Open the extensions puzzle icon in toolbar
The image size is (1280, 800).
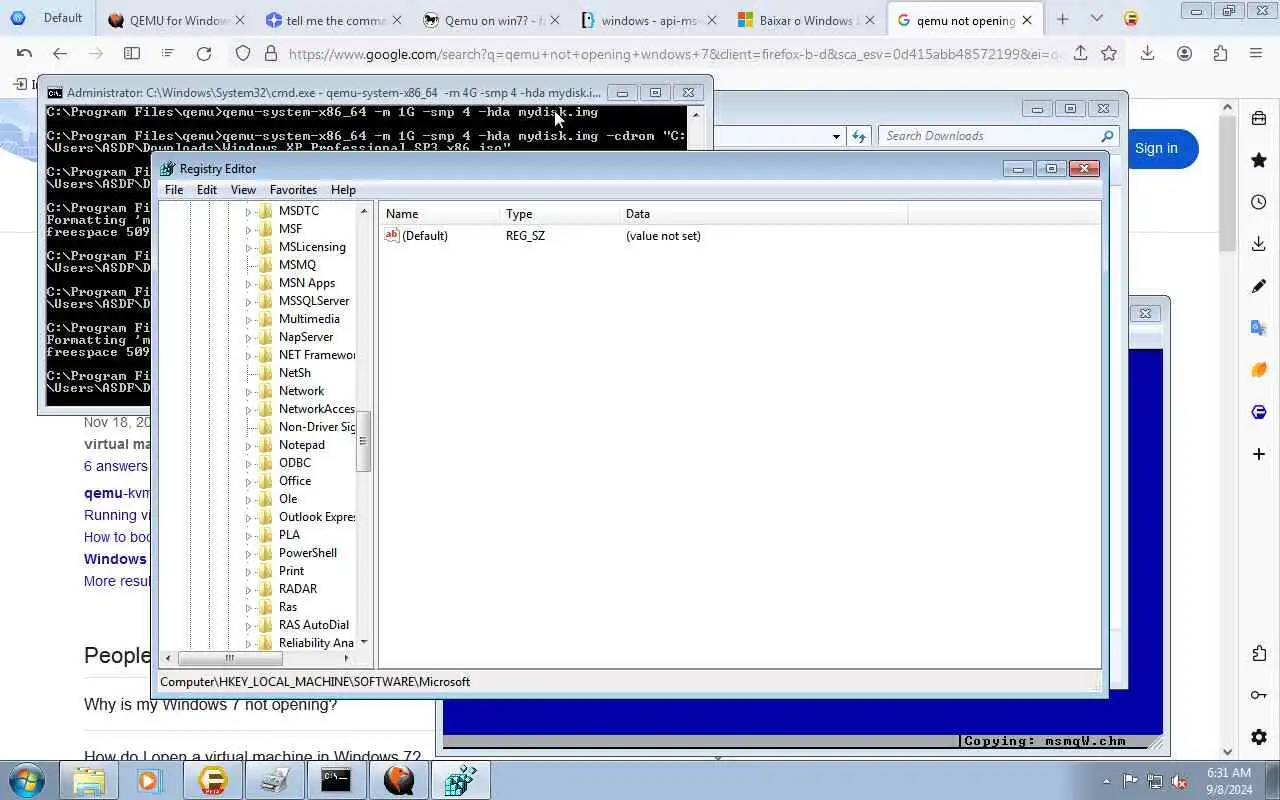[x=1220, y=54]
